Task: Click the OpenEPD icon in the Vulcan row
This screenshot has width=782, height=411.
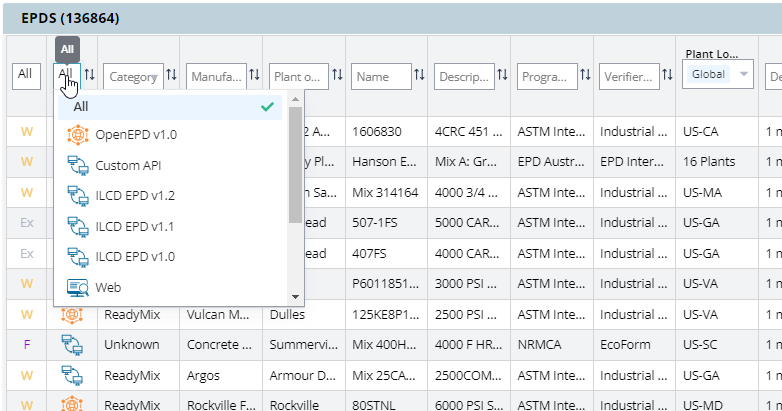Action: click(x=72, y=315)
